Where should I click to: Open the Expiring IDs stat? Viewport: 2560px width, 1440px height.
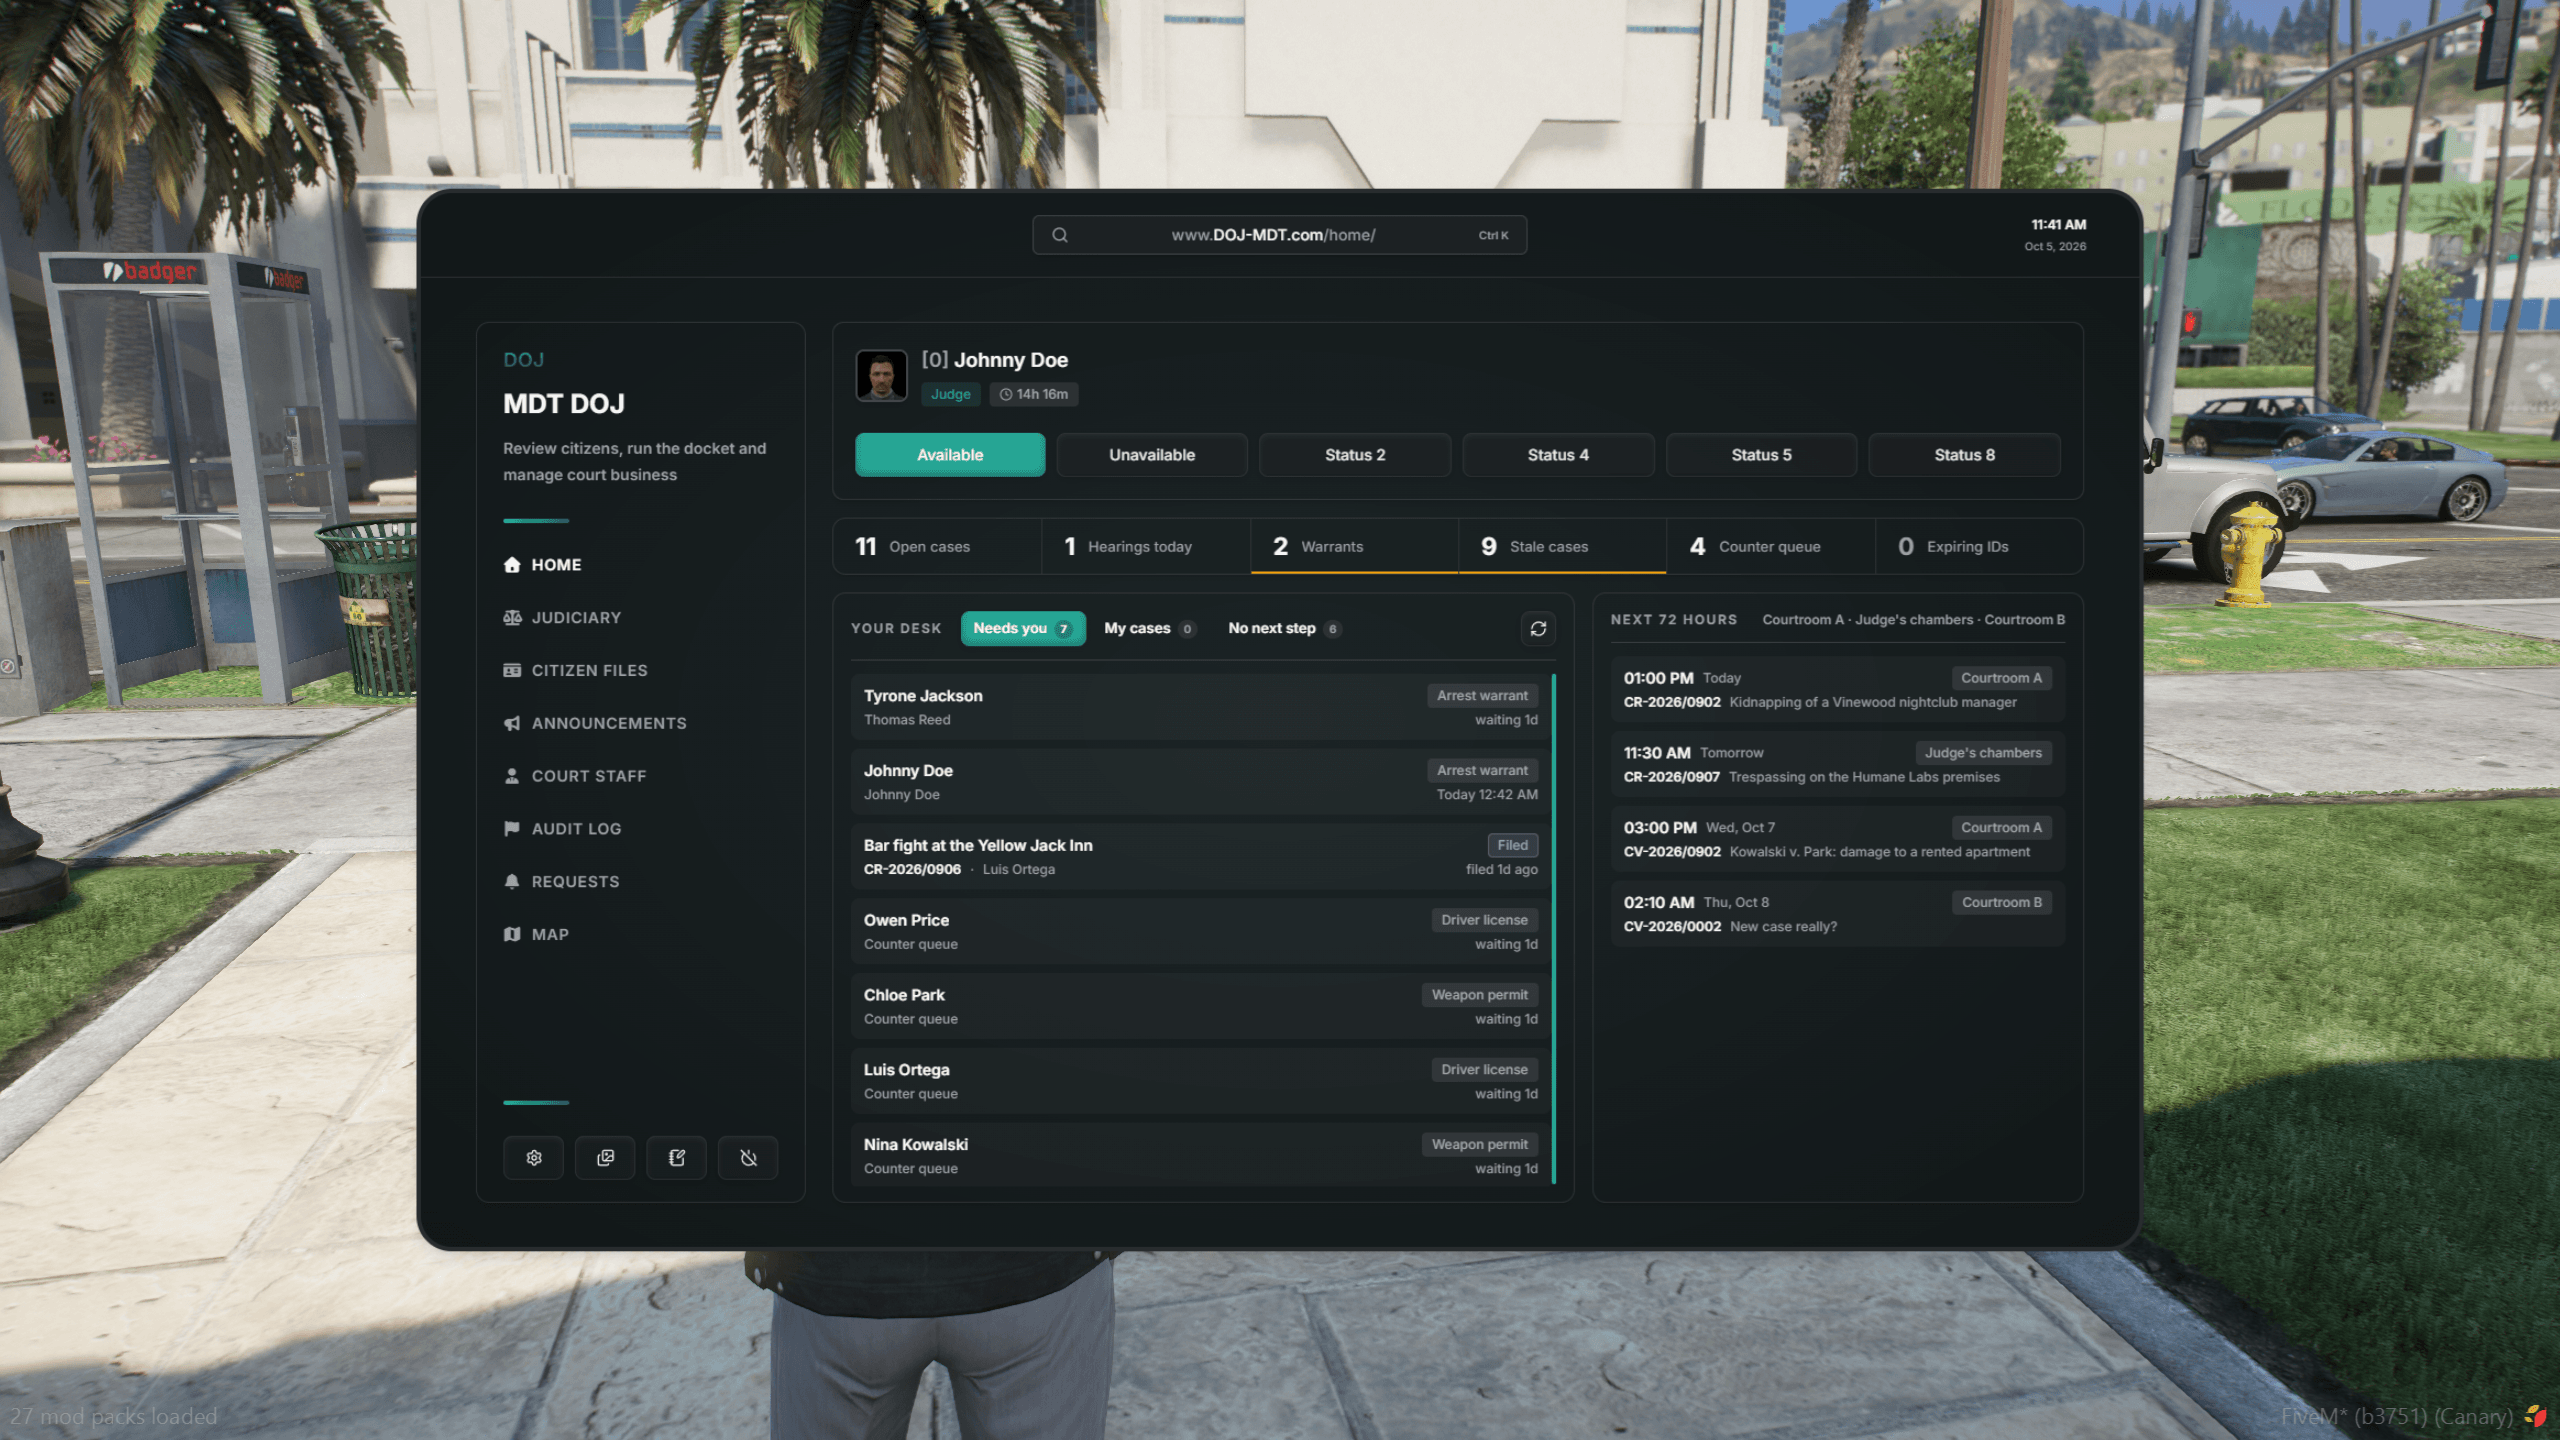1979,546
